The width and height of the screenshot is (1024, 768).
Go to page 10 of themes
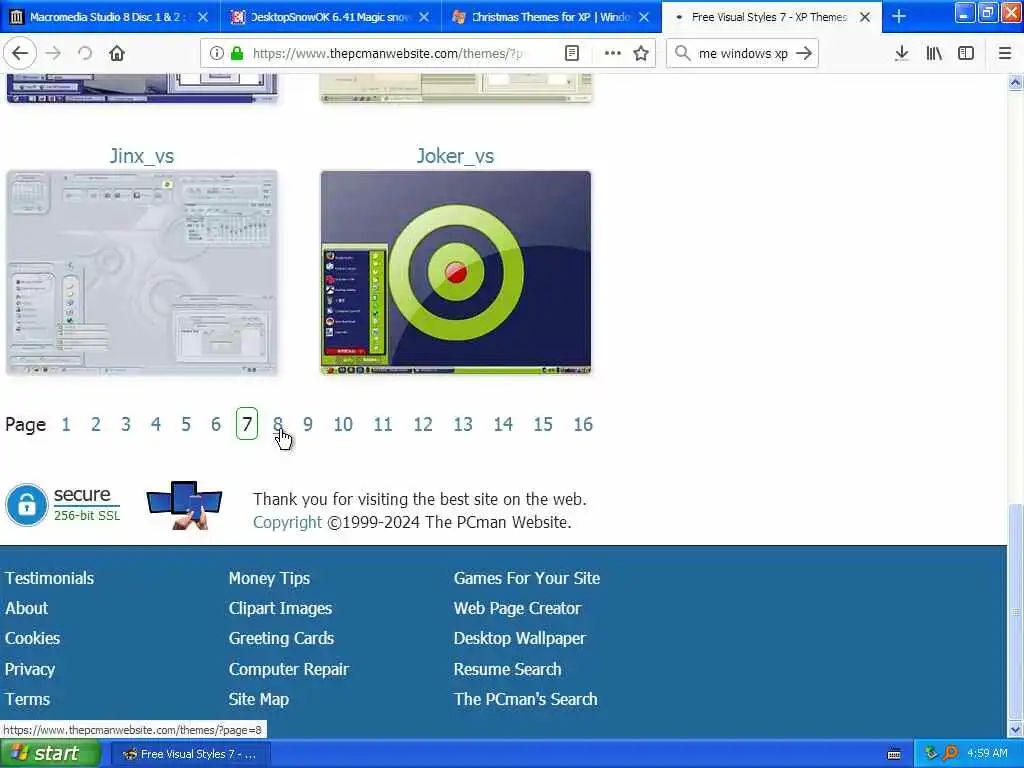(343, 424)
